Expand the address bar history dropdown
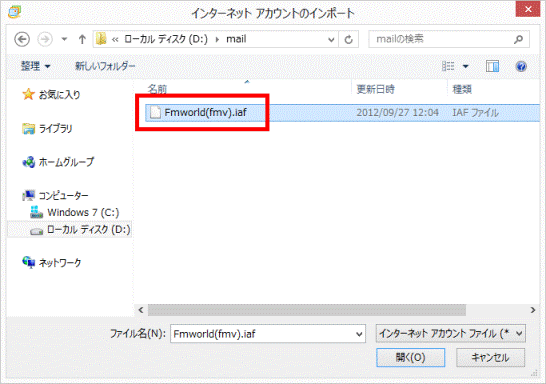 coord(331,40)
